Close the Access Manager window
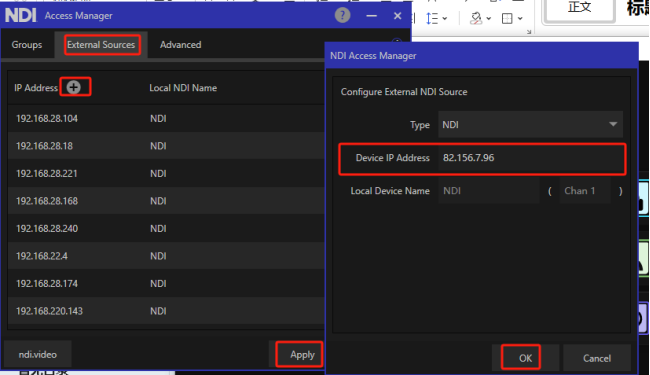The width and height of the screenshot is (650, 375). point(398,16)
